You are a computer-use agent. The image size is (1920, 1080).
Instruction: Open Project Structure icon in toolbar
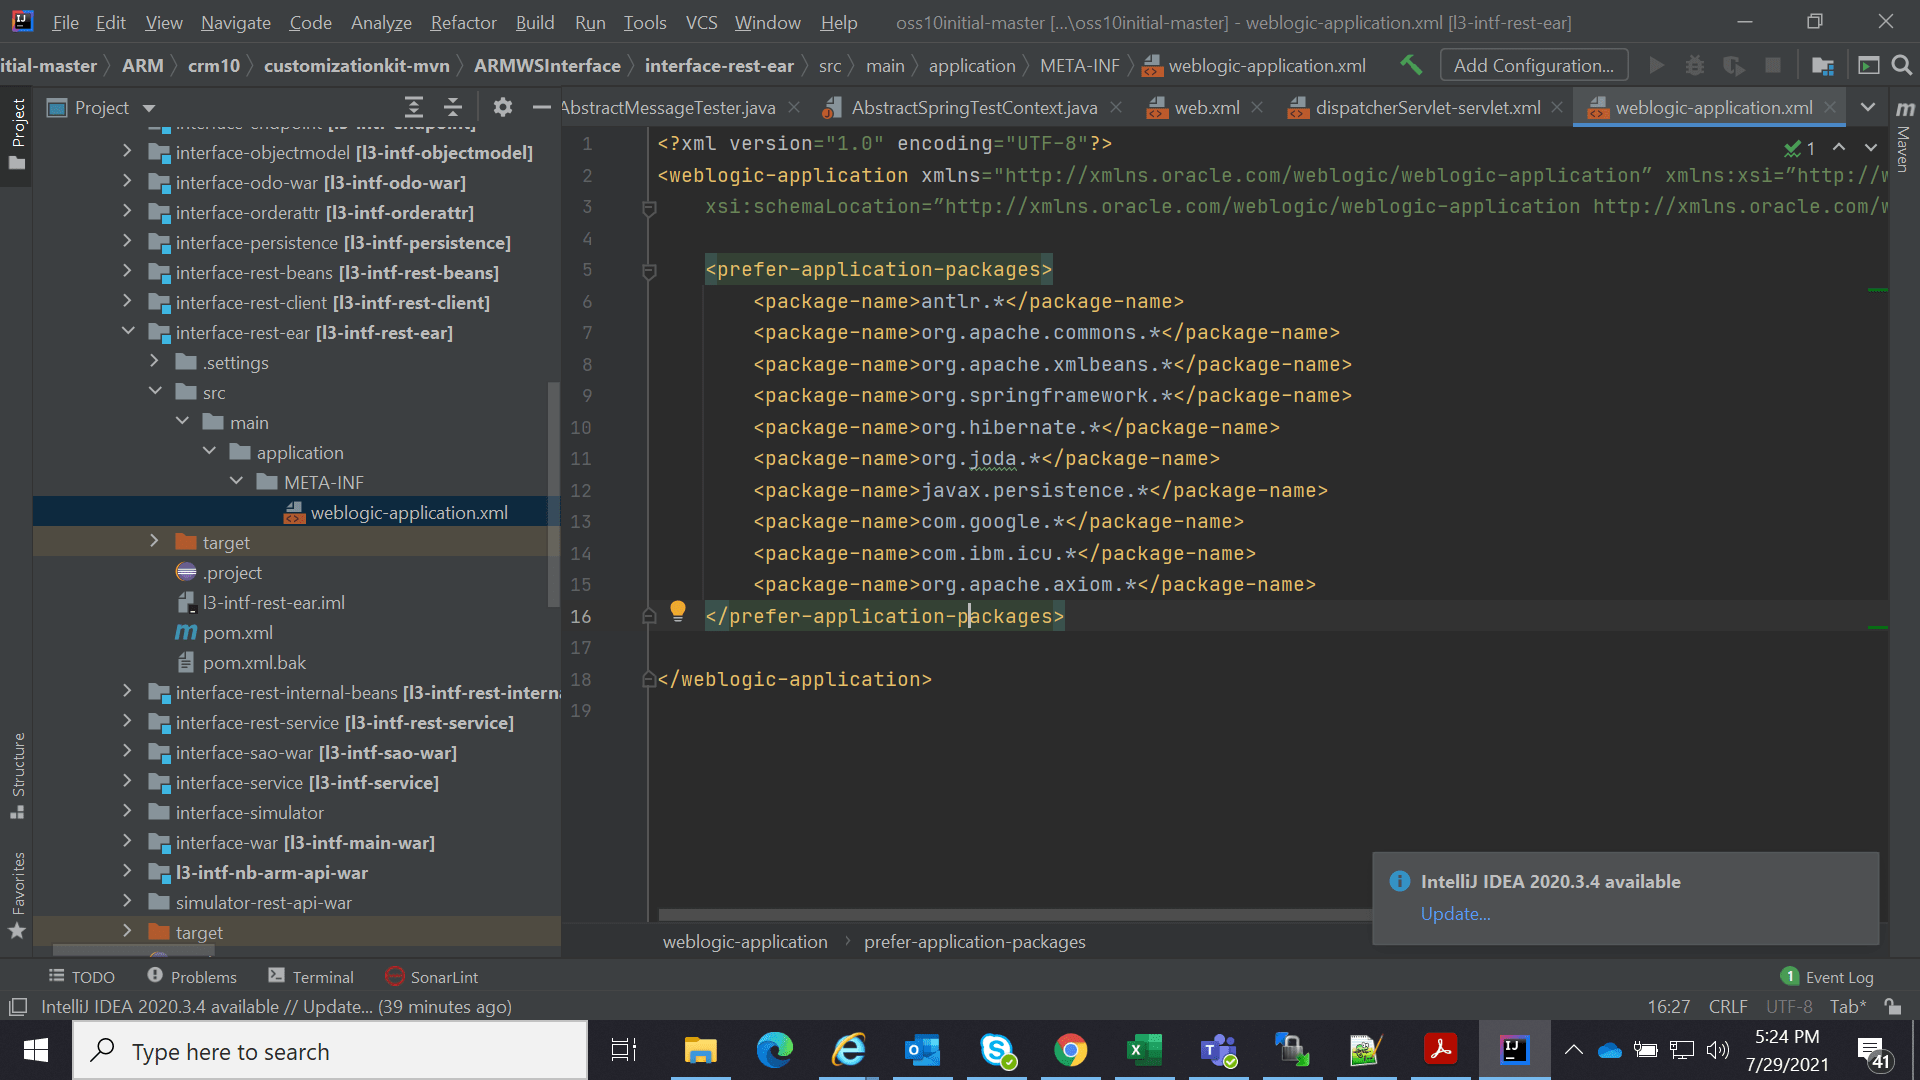[x=1822, y=65]
